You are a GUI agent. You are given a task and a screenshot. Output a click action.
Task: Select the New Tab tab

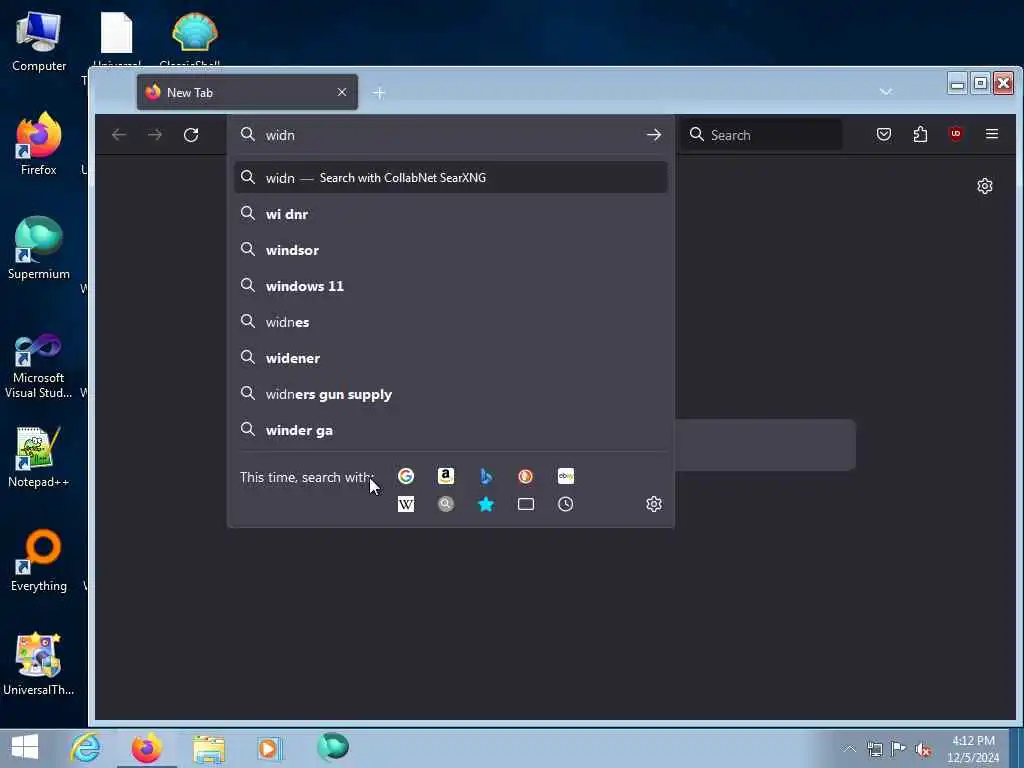247,92
